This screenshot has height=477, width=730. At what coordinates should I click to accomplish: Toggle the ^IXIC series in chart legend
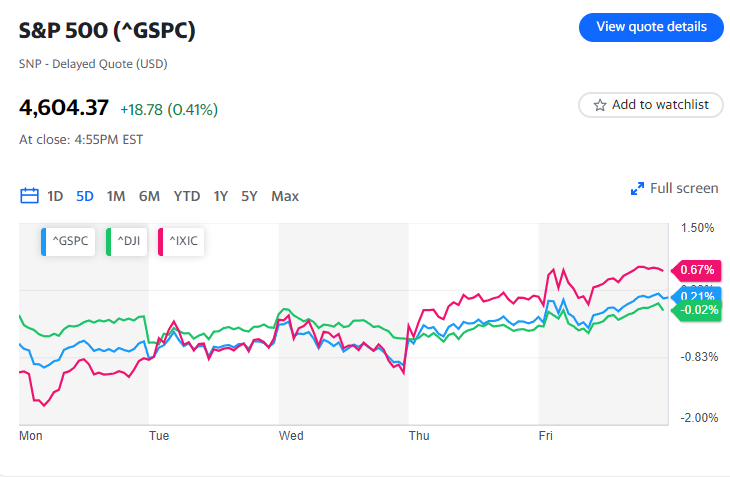(x=181, y=241)
